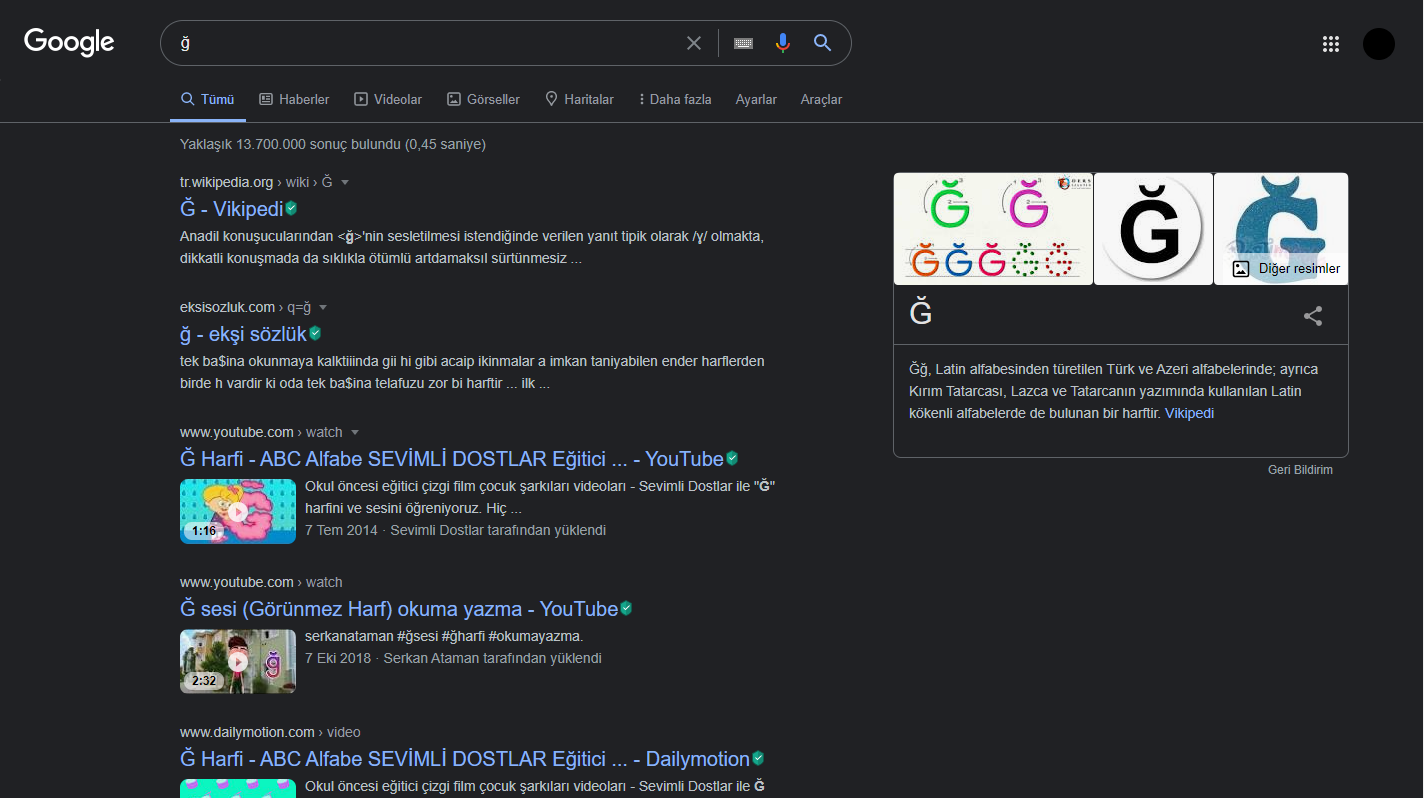Open the Ğ - Vikipedi result

(x=232, y=208)
